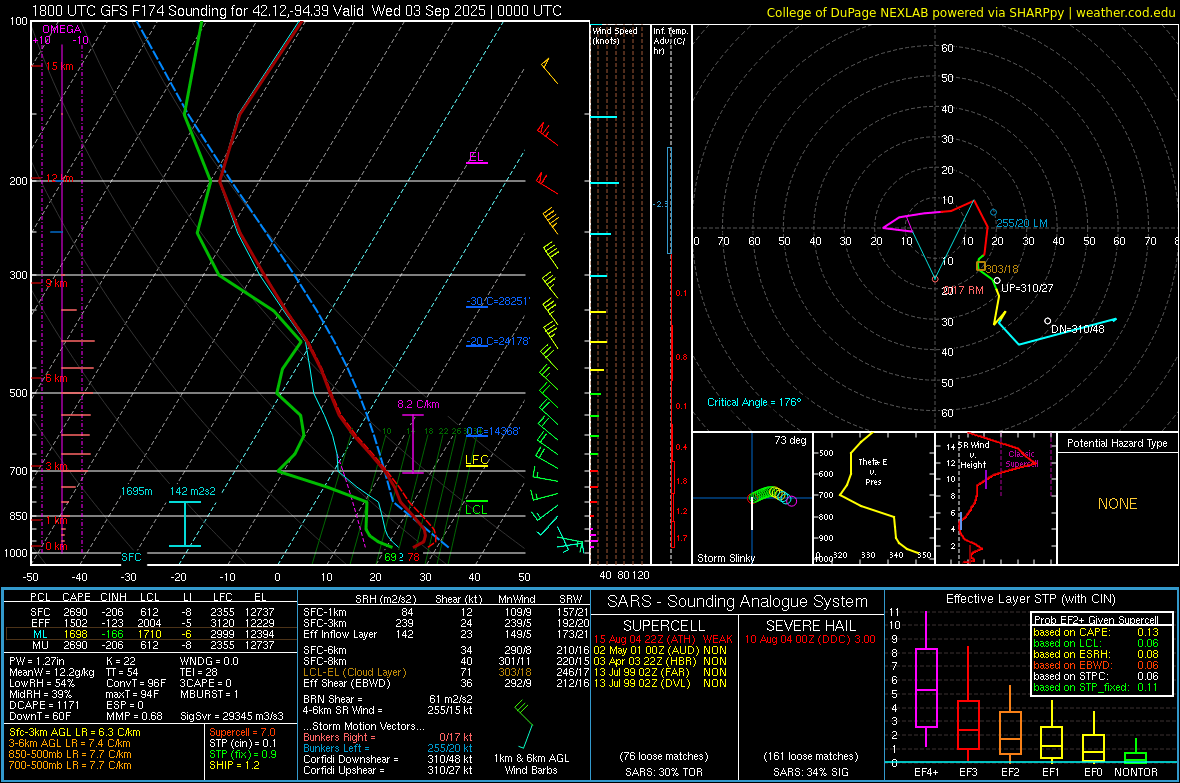This screenshot has height=783, width=1180.
Task: Click the DCAPE = 1171 value
Action: pos(44,705)
